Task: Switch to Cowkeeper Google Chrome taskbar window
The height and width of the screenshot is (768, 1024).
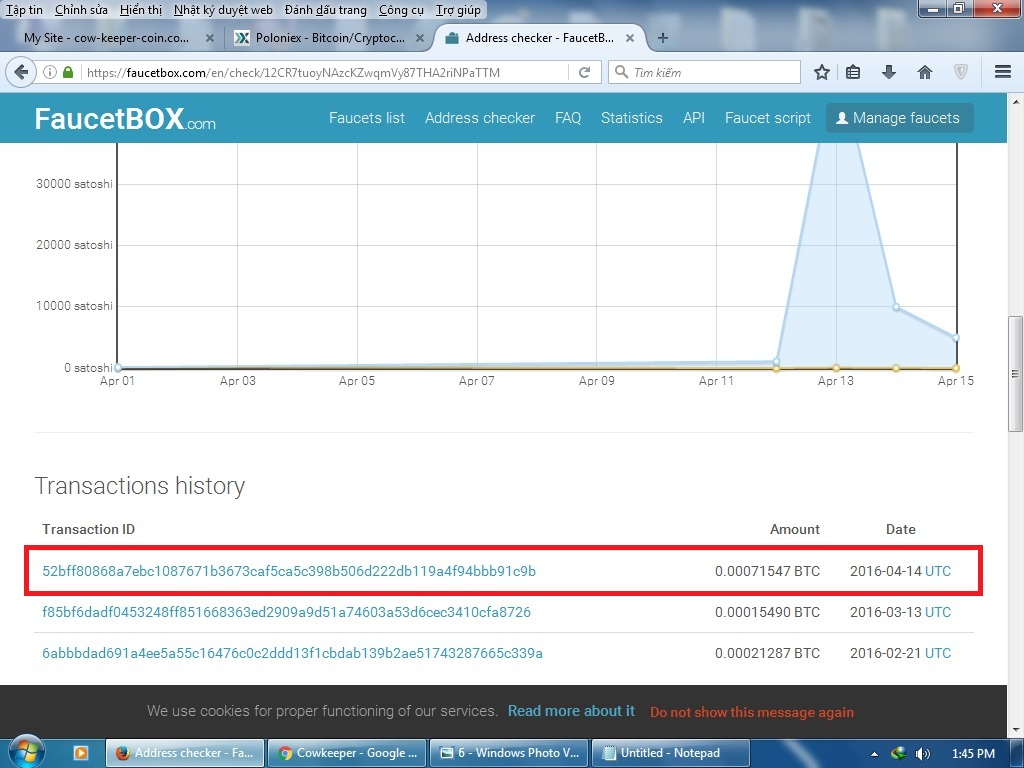Action: 347,753
